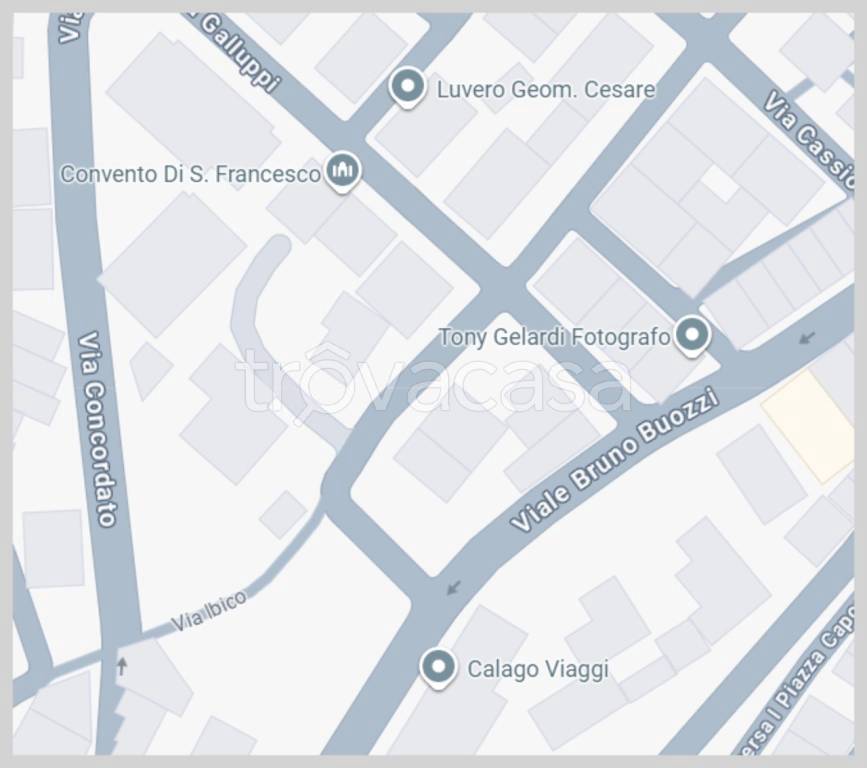Open the Calago Viaggi map marker
This screenshot has height=768, width=867.
pyautogui.click(x=438, y=668)
